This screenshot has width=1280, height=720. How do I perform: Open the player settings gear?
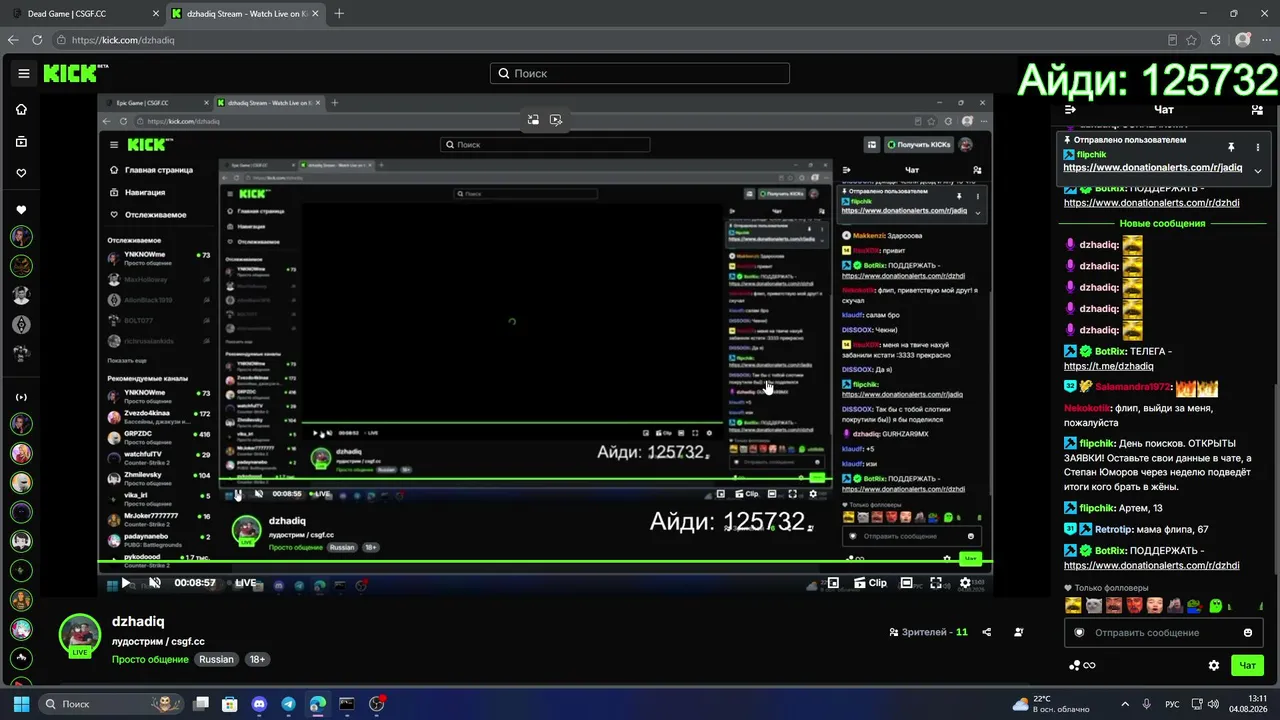click(965, 583)
